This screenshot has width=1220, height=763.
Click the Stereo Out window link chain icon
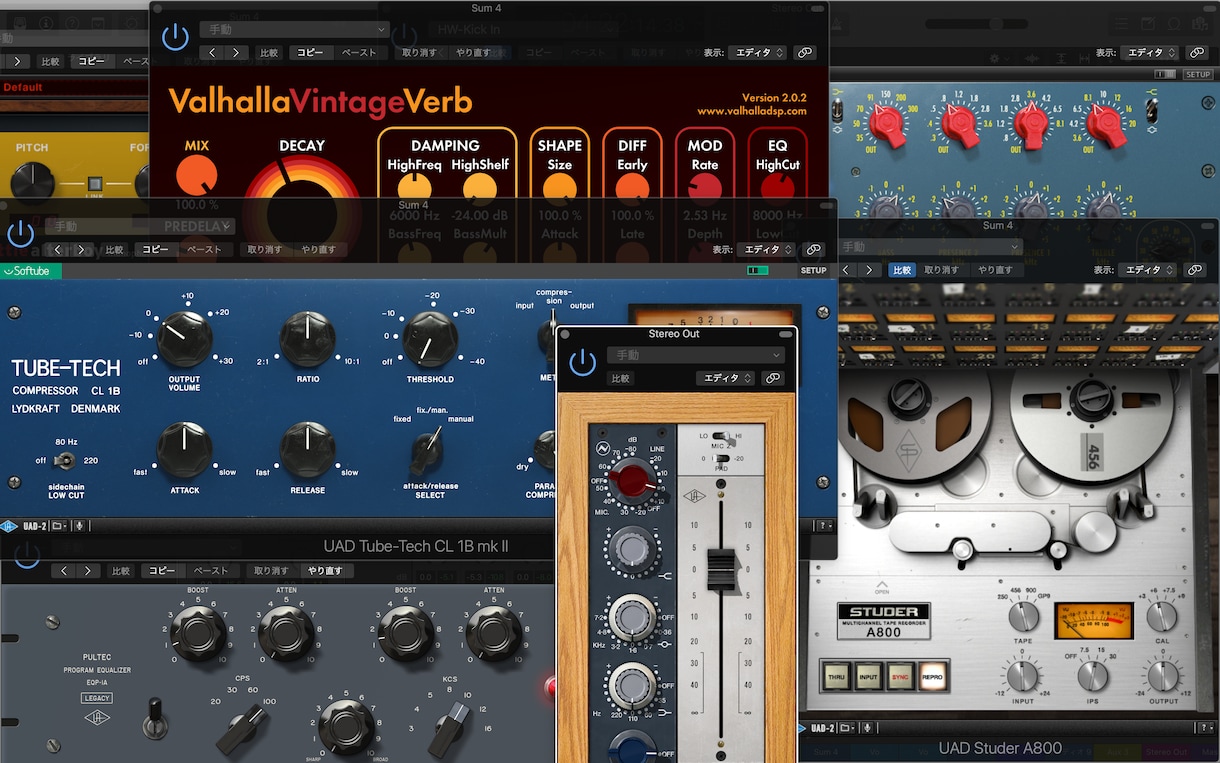coord(772,378)
